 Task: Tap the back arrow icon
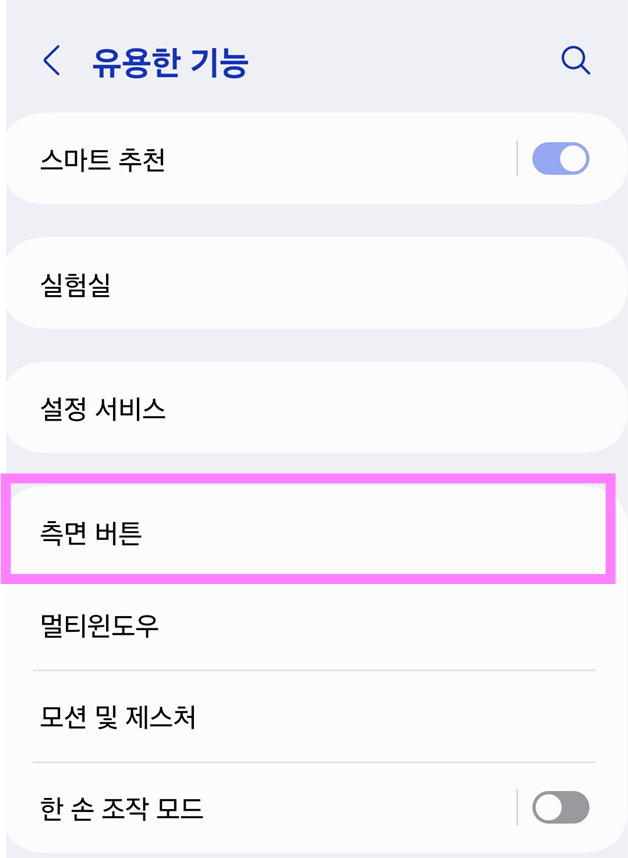tap(47, 60)
